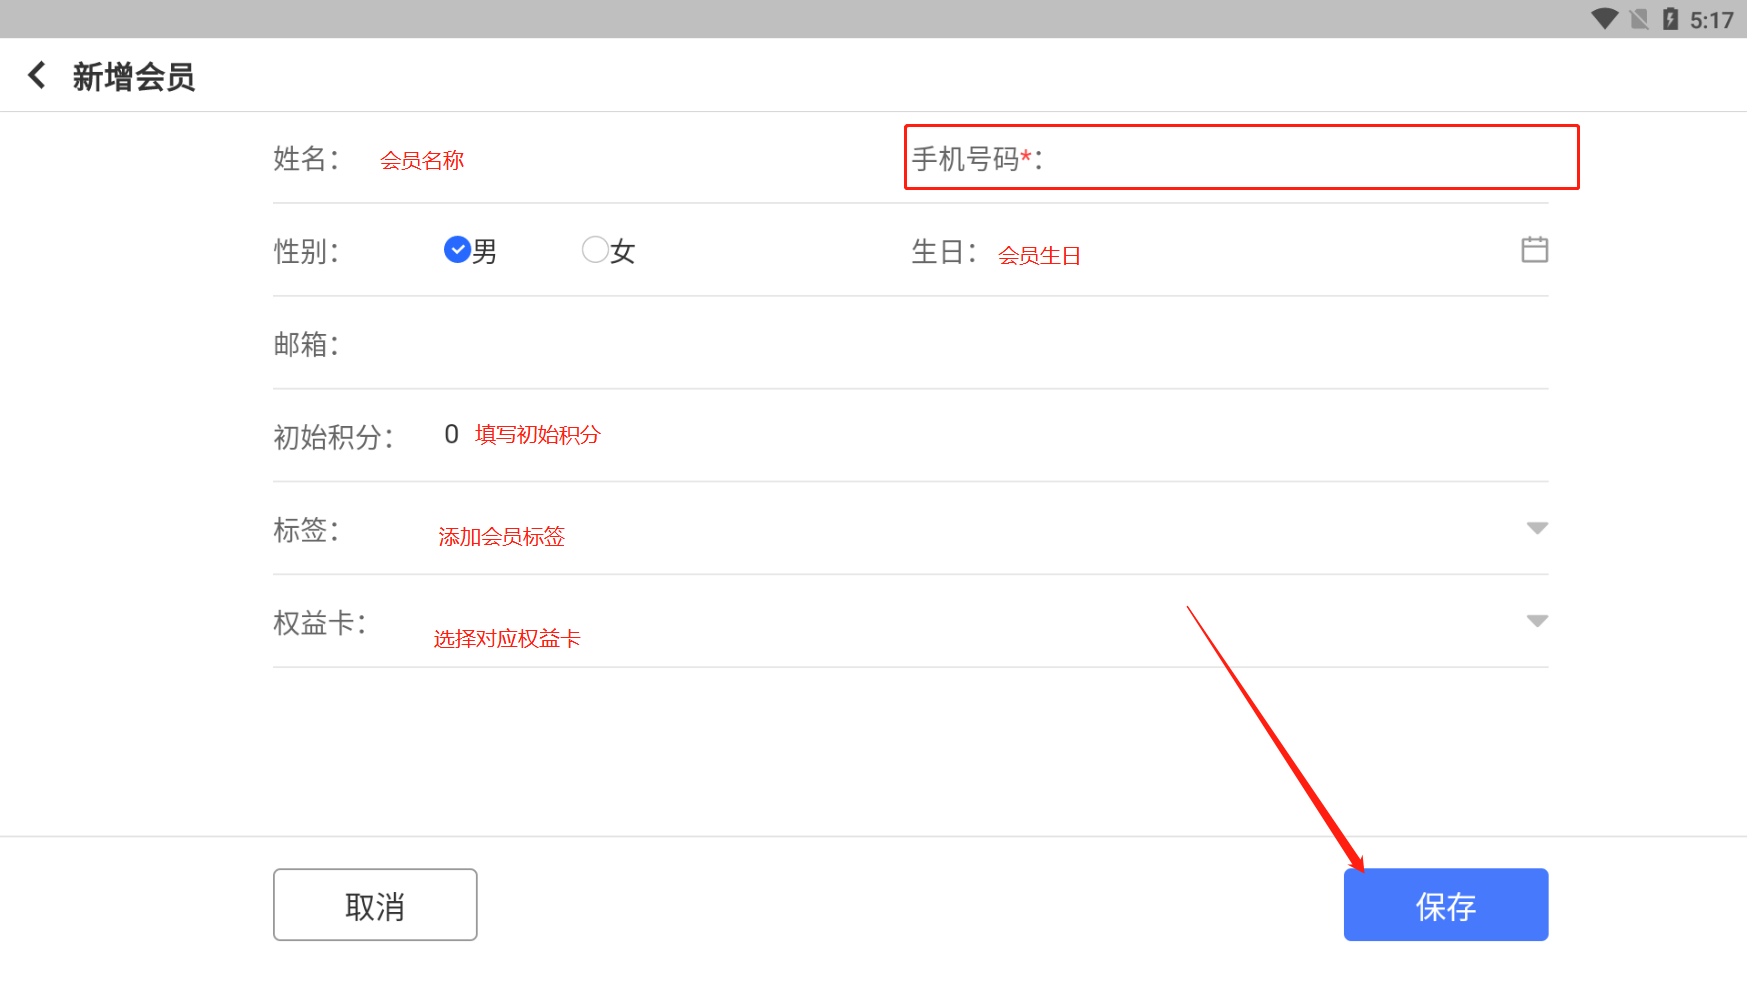The image size is (1747, 983).
Task: Click the 取消 cancel button
Action: tap(375, 905)
